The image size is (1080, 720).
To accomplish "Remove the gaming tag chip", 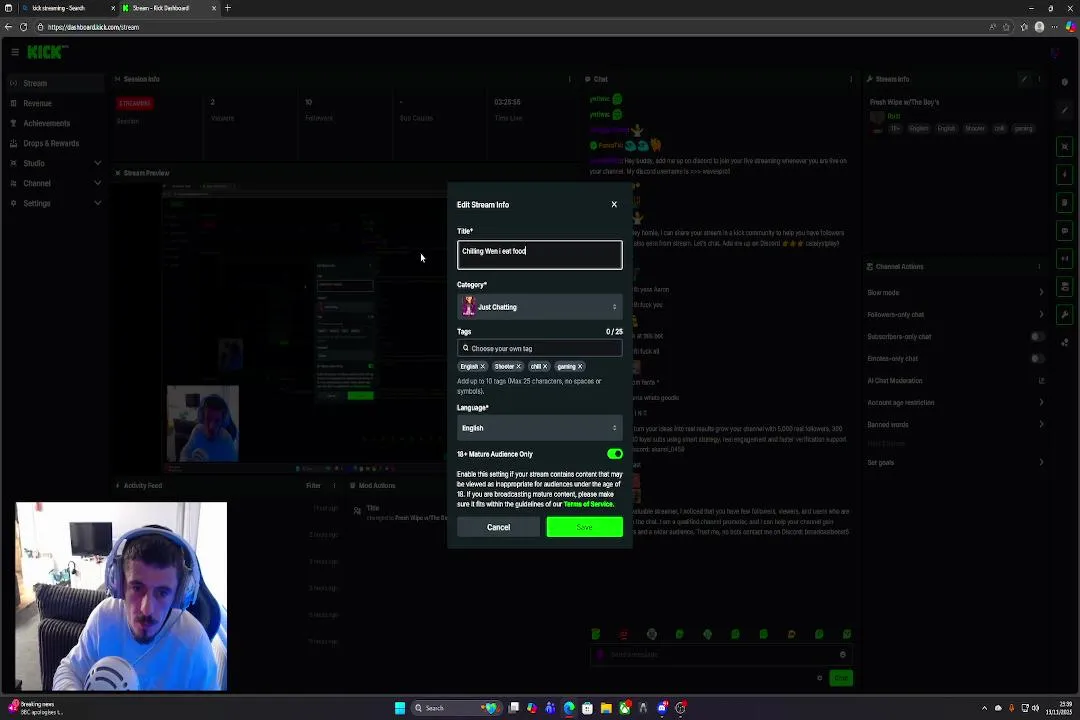I will click(x=580, y=367).
